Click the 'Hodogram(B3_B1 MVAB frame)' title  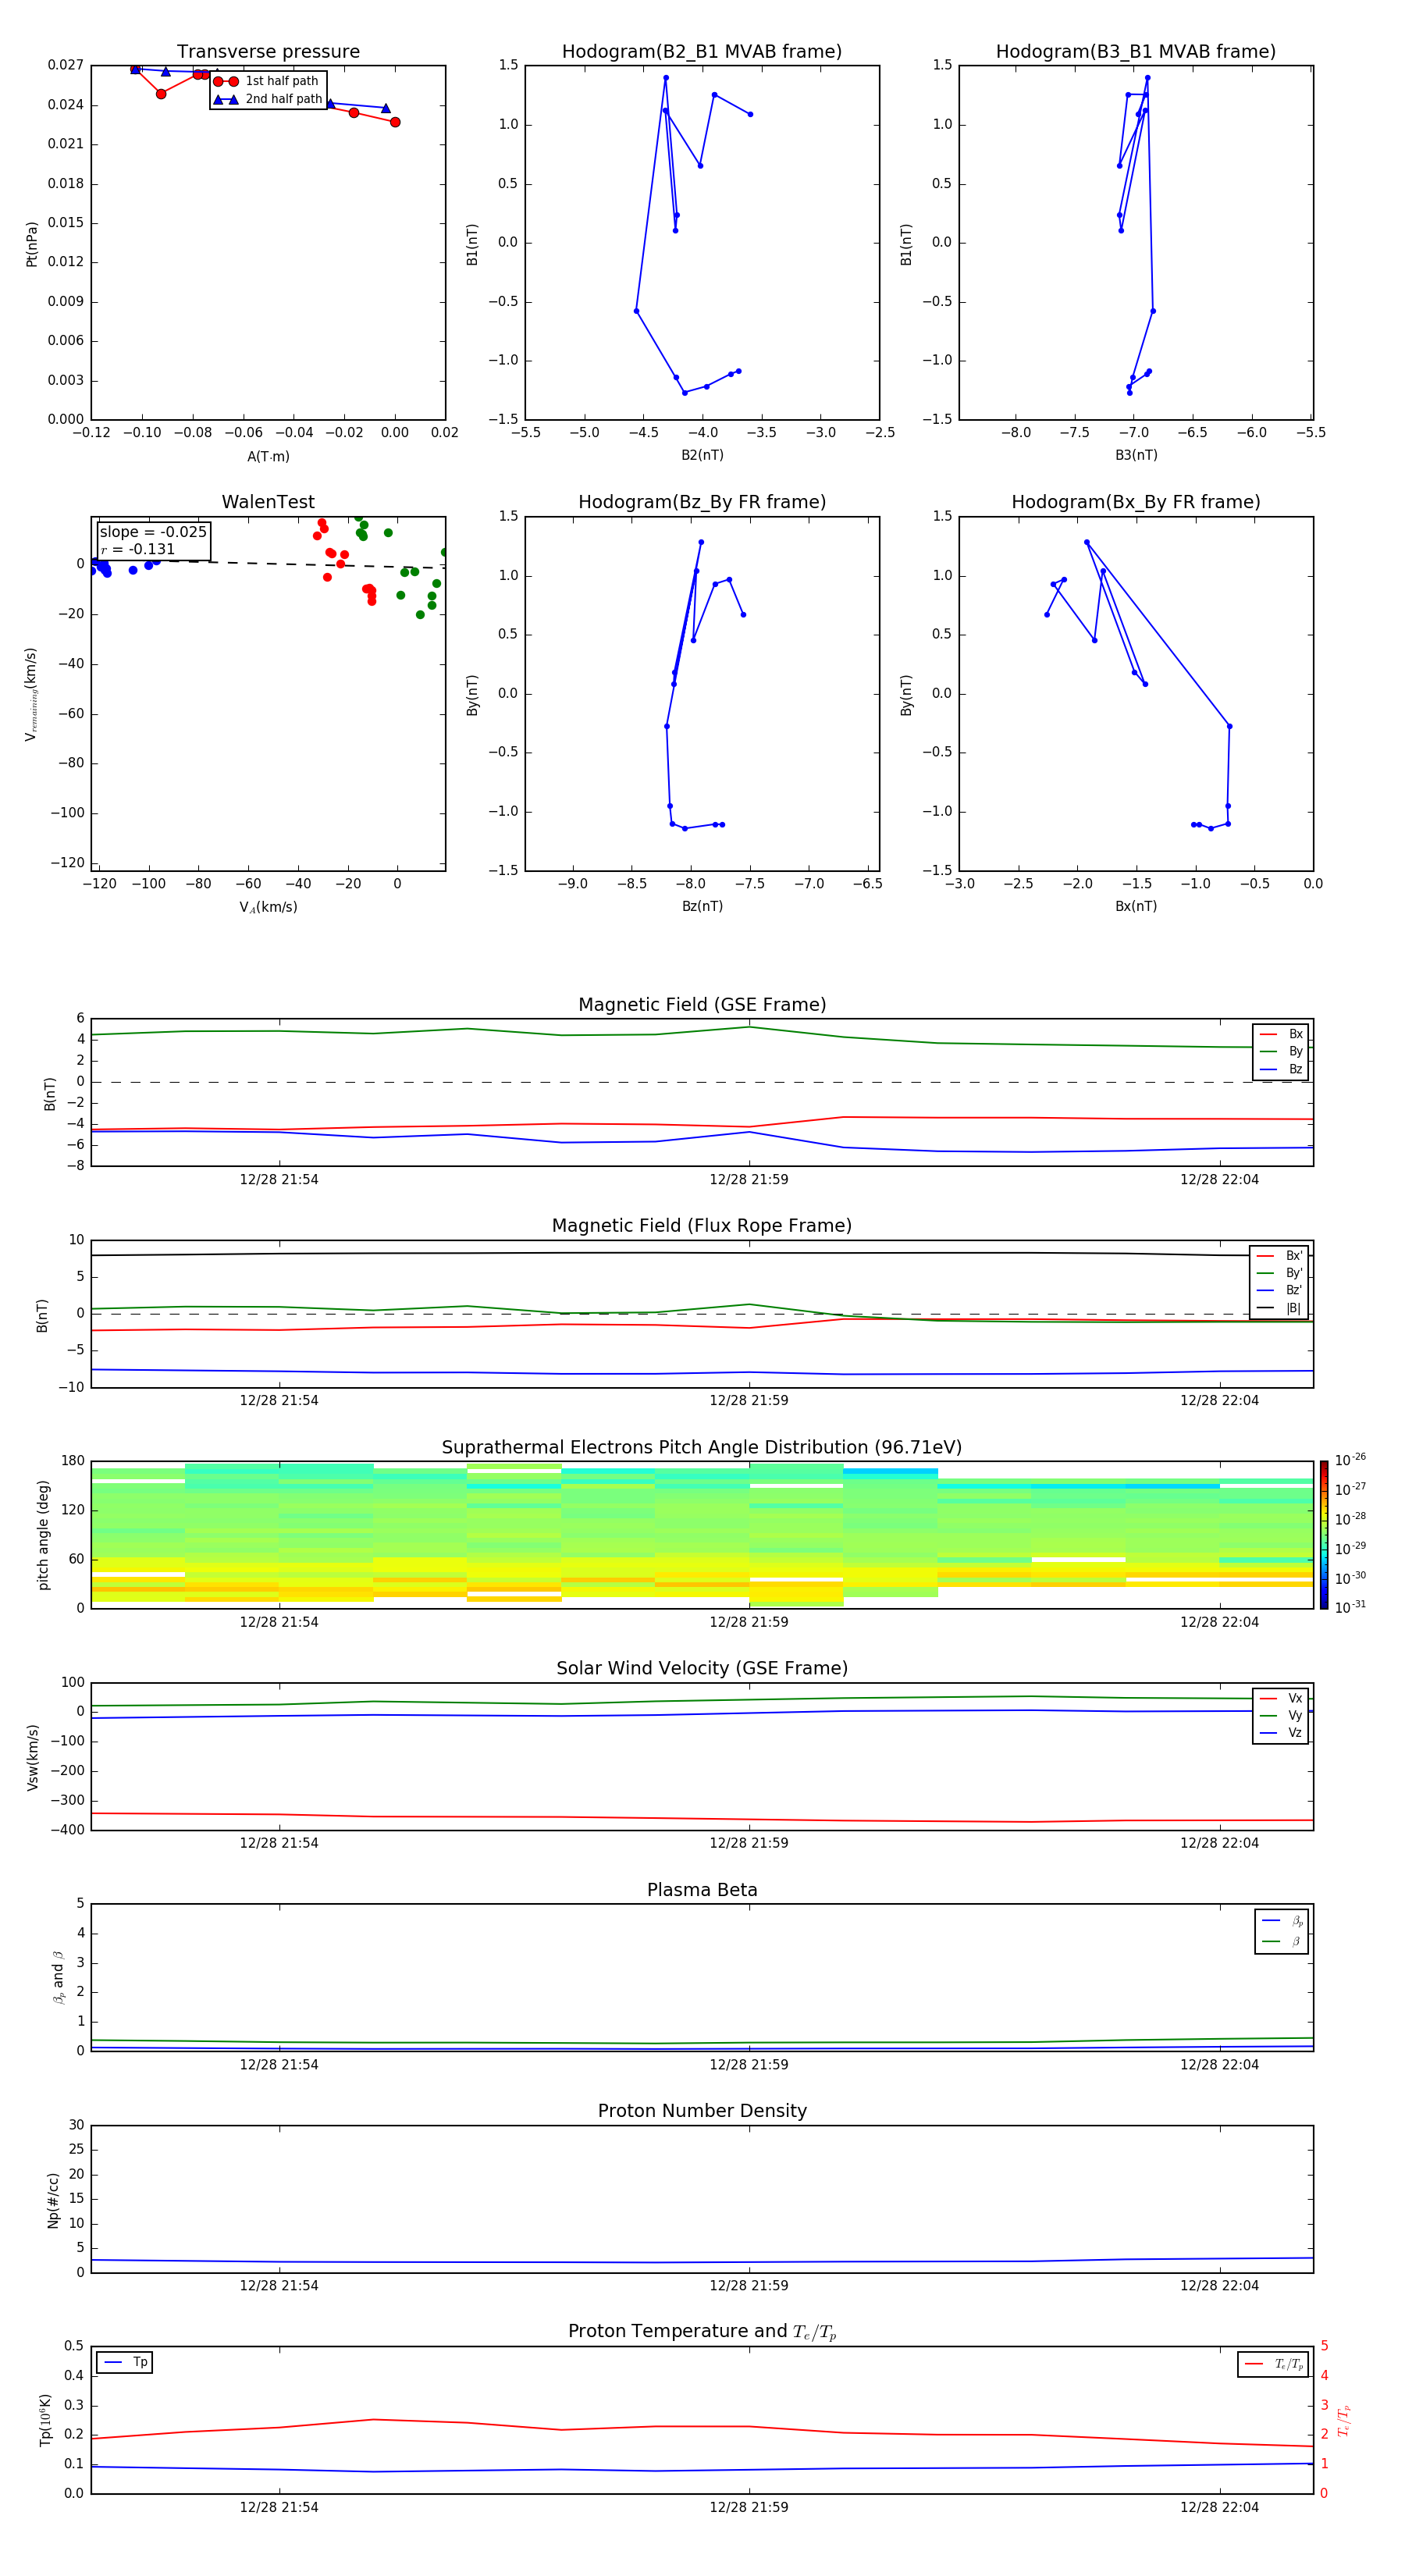[x=1136, y=52]
